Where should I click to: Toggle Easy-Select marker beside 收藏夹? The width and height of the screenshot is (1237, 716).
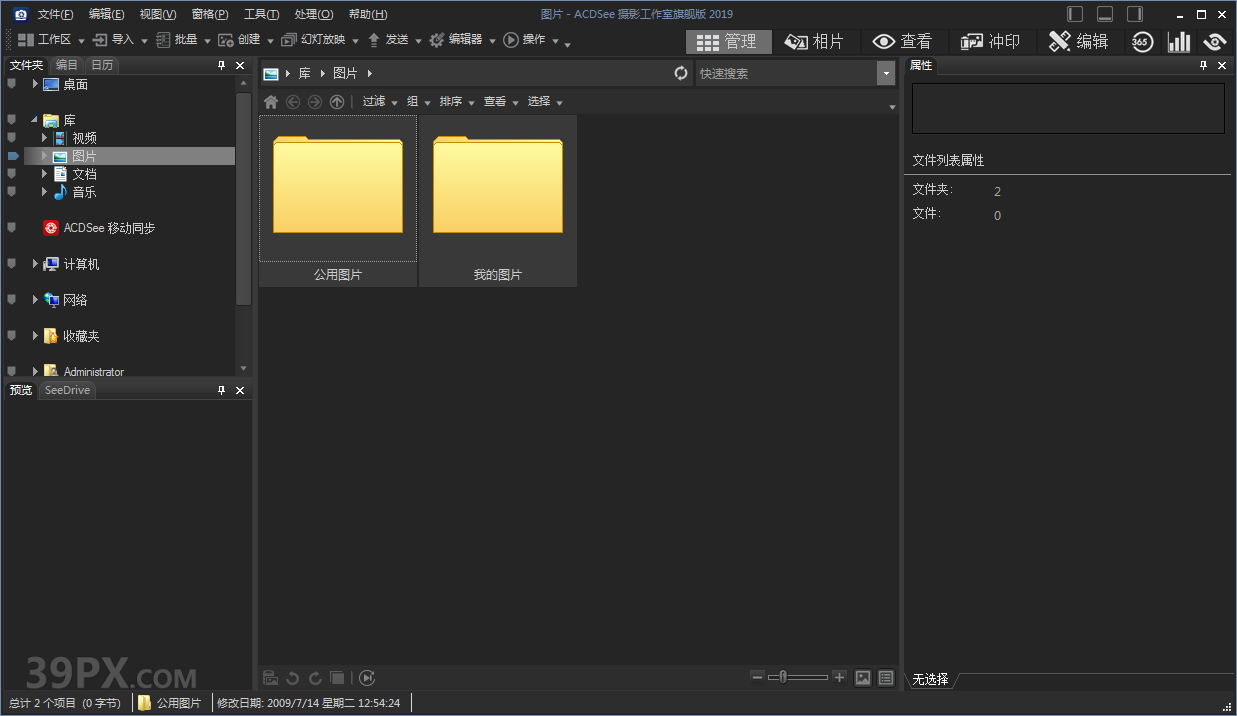[12, 336]
